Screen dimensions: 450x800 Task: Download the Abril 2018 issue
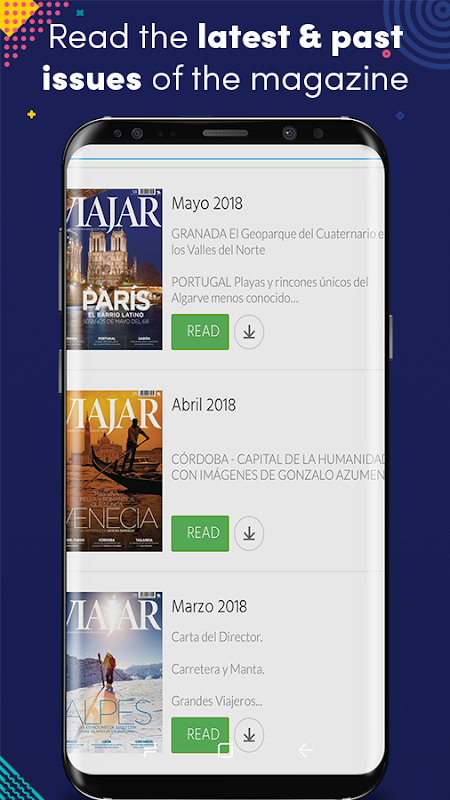click(249, 533)
